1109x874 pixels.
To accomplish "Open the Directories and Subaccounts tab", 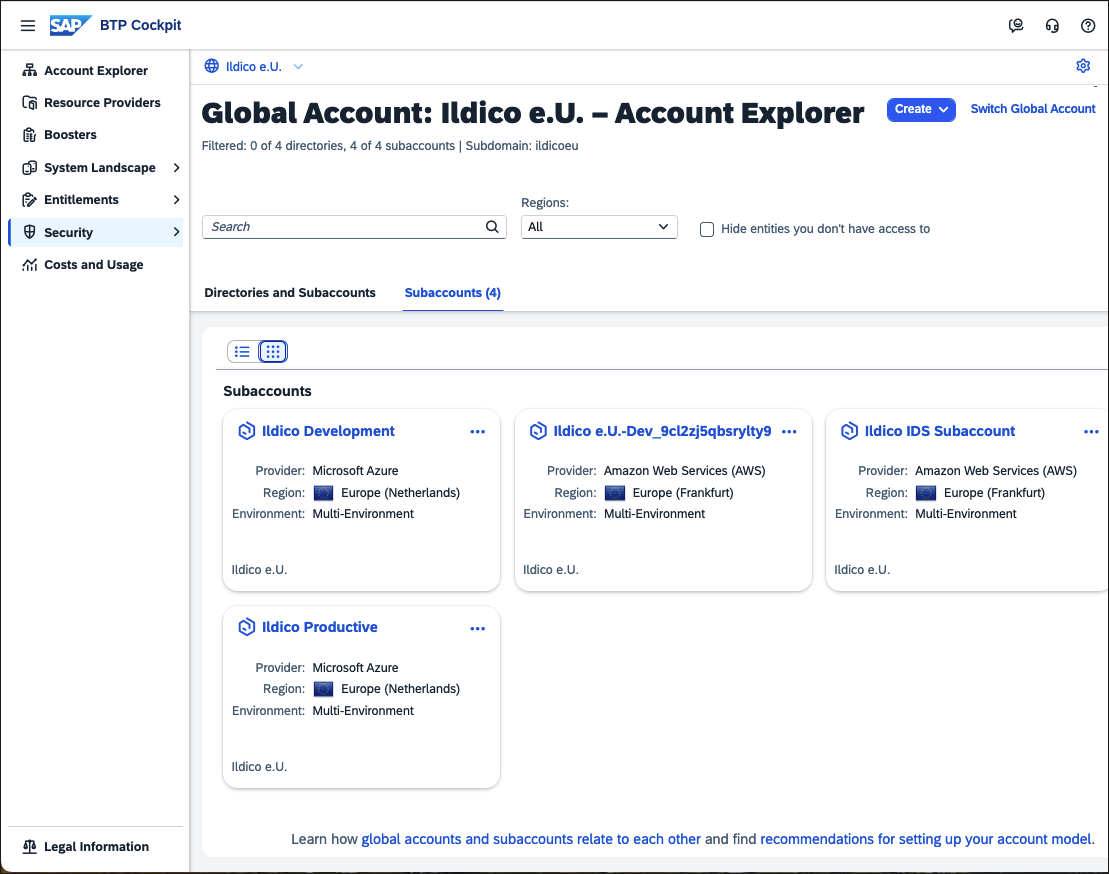I will pos(290,293).
